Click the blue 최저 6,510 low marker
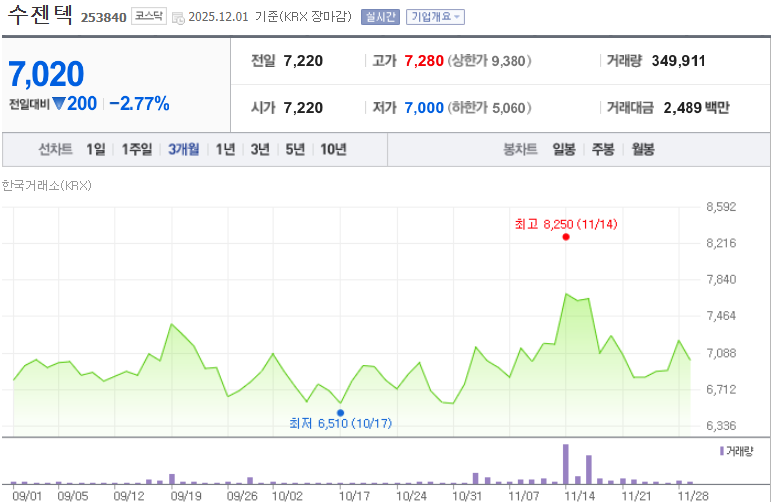Viewport: 771px width, 502px height. click(340, 413)
